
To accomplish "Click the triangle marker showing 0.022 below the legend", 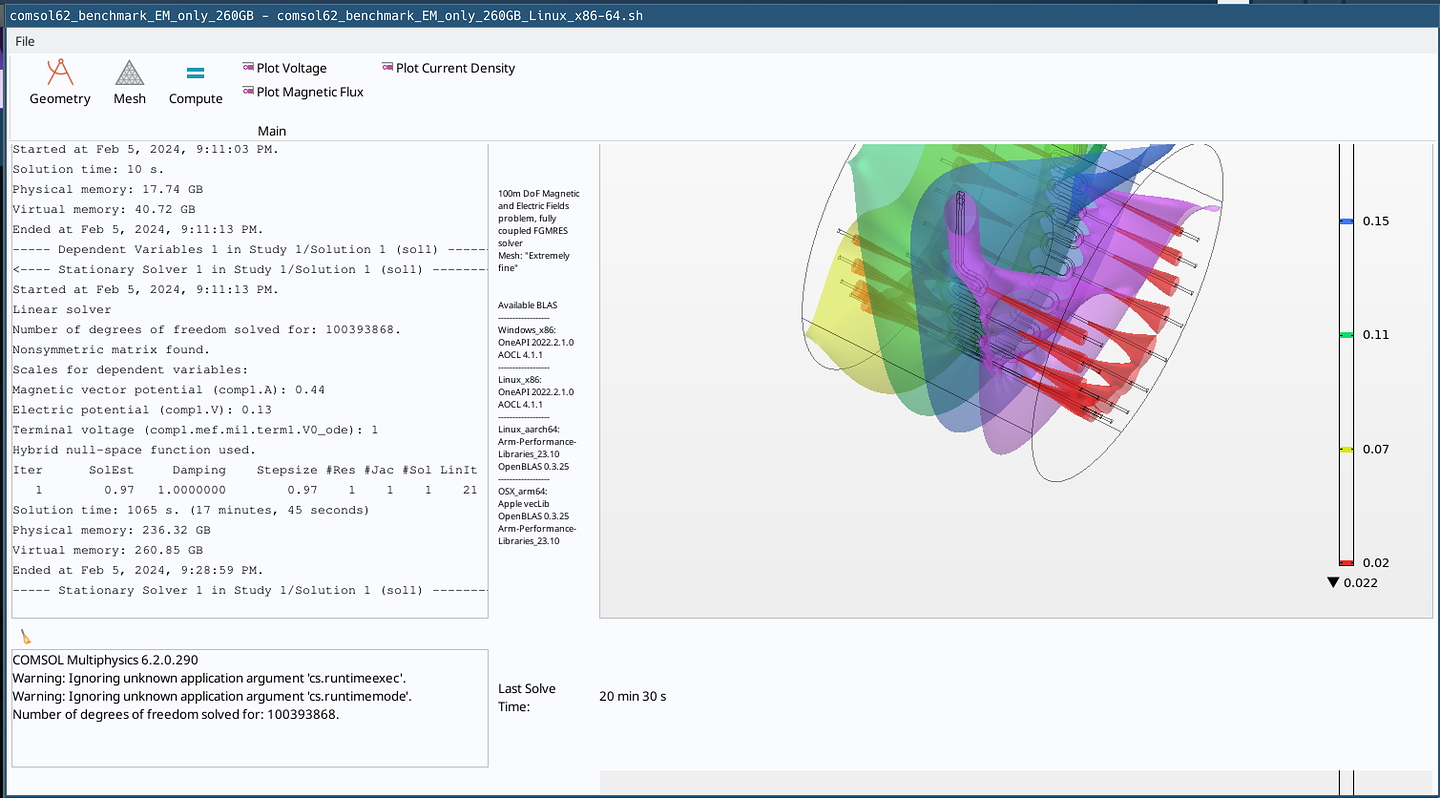I will 1334,582.
